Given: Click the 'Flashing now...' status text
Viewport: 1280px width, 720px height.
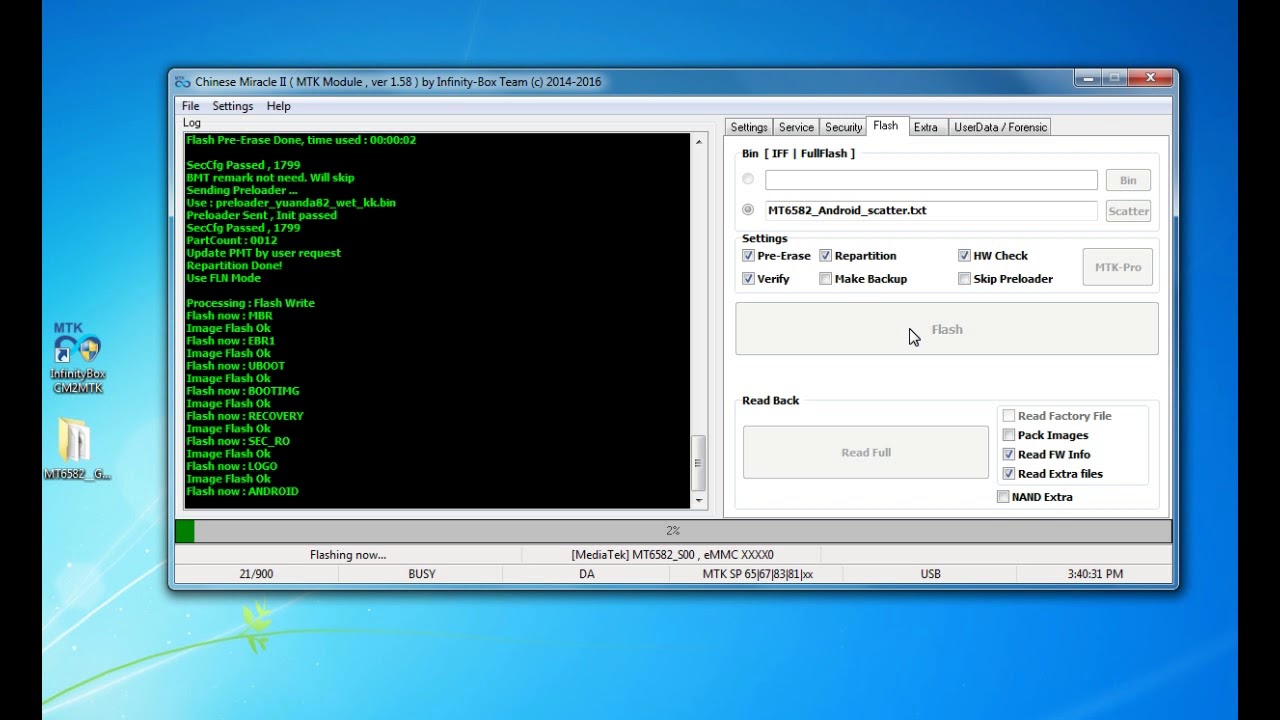Looking at the screenshot, I should point(348,555).
